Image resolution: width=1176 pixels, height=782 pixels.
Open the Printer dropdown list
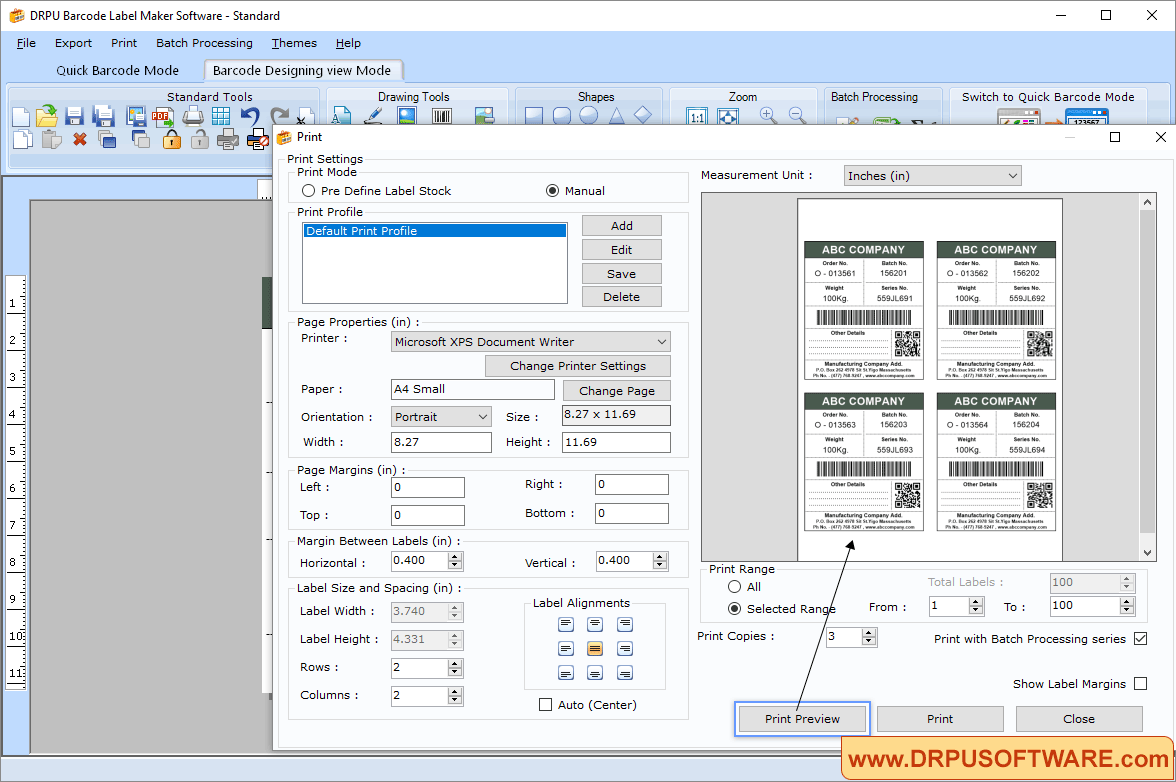click(530, 342)
